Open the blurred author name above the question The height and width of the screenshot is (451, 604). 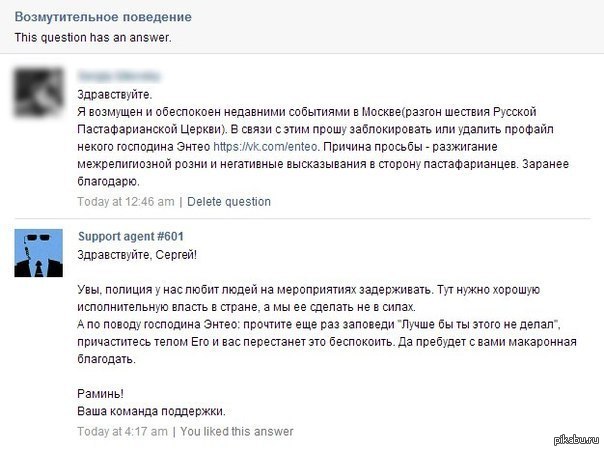coord(119,76)
